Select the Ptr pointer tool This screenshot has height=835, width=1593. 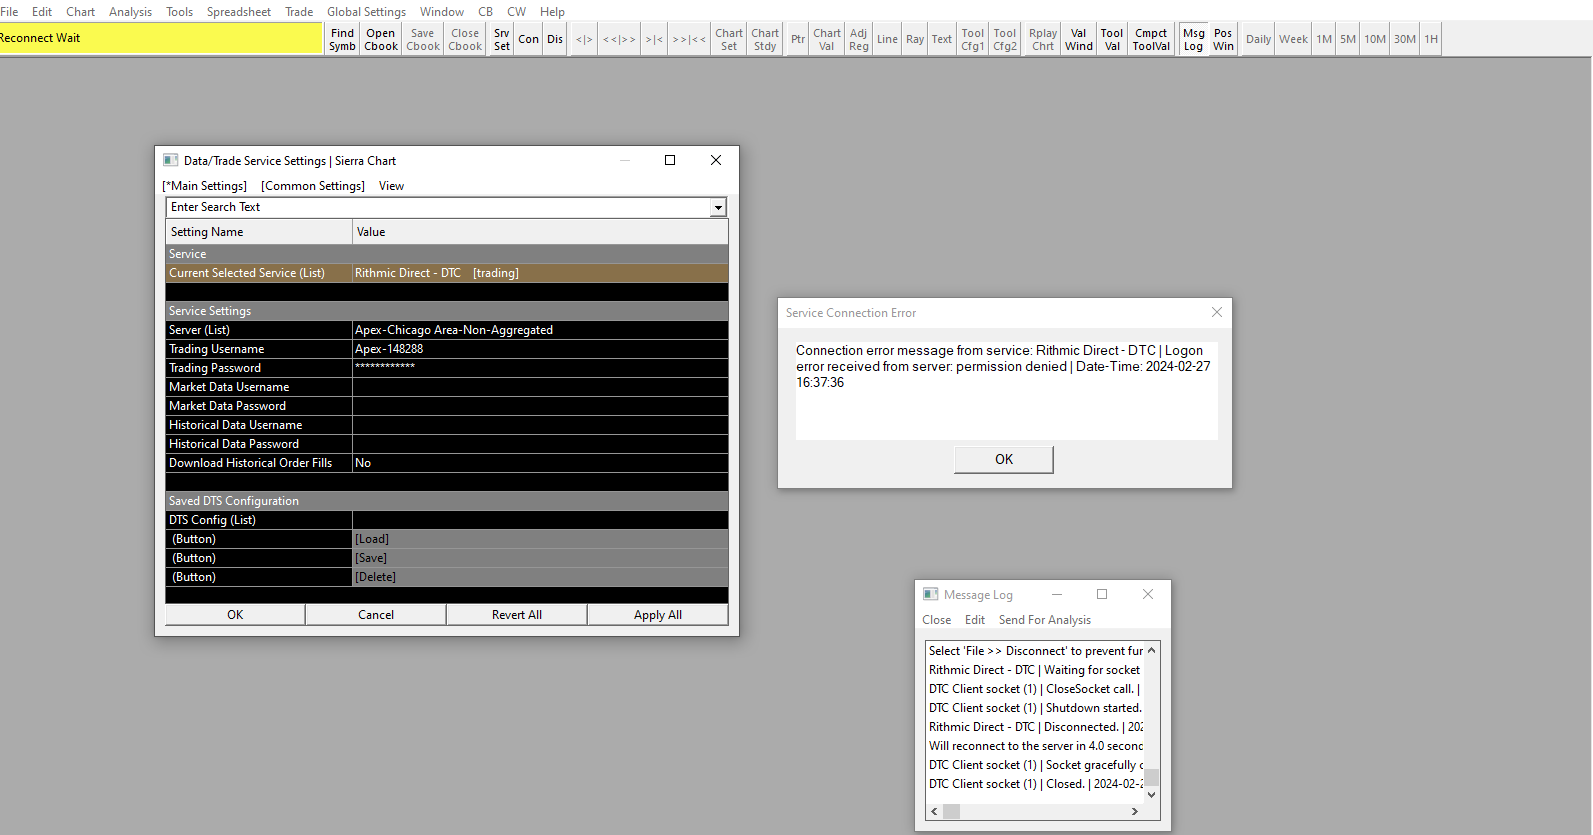pos(798,39)
